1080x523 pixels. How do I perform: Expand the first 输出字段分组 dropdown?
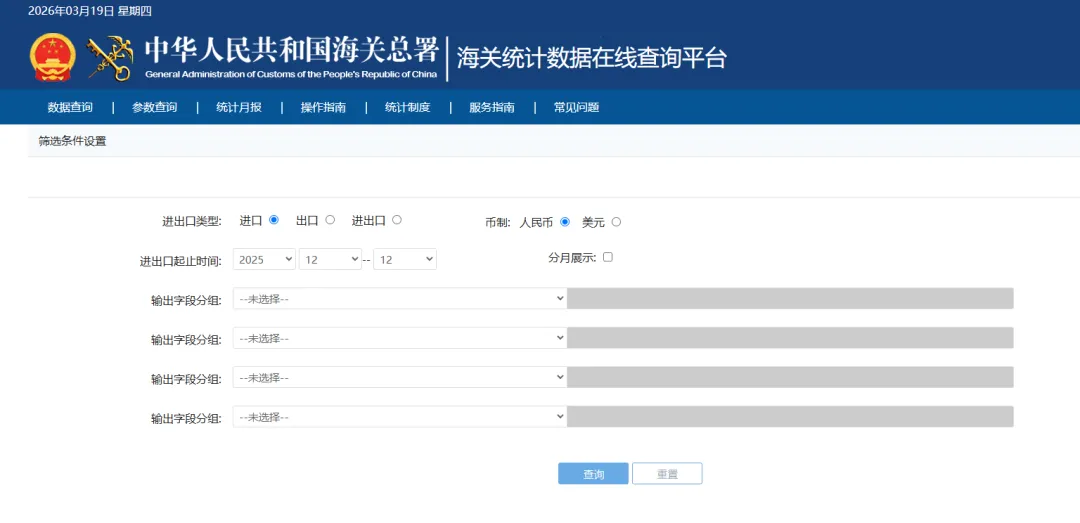(x=400, y=299)
